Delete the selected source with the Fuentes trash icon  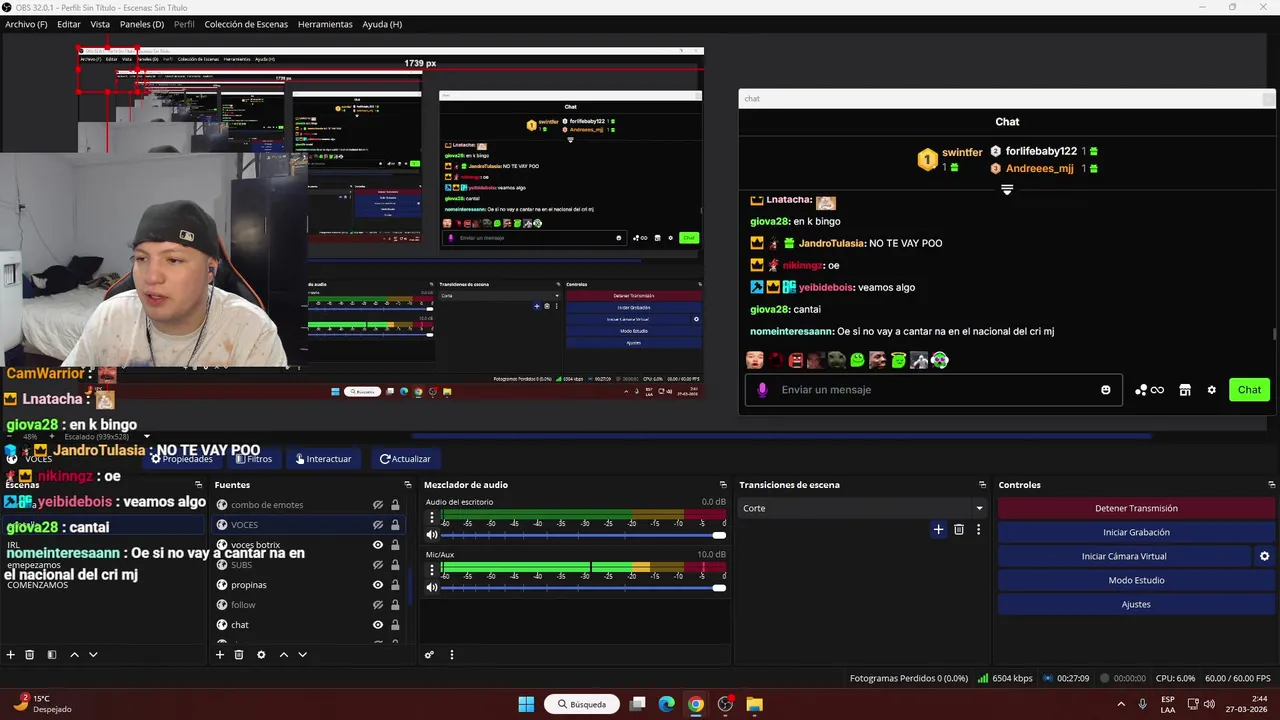(239, 655)
